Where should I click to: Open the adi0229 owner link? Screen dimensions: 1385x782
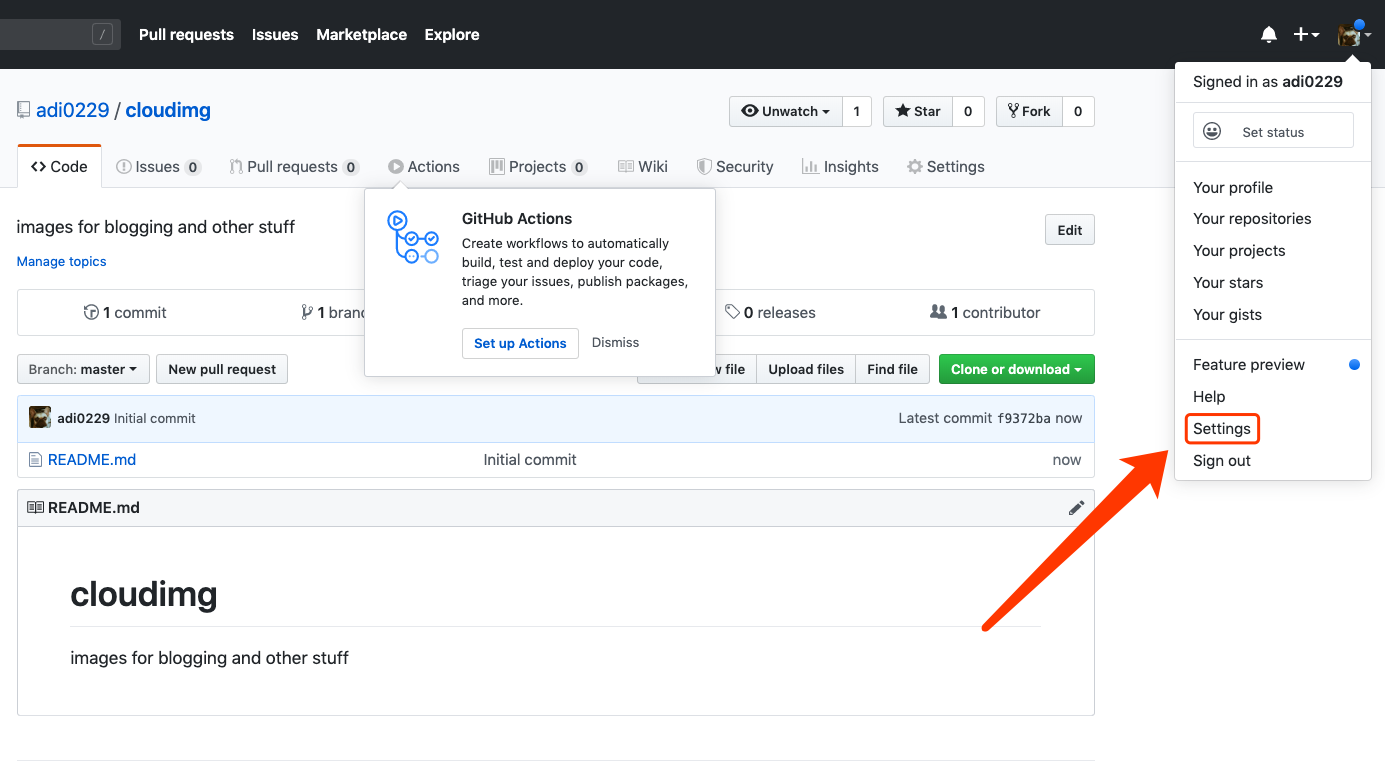point(73,110)
